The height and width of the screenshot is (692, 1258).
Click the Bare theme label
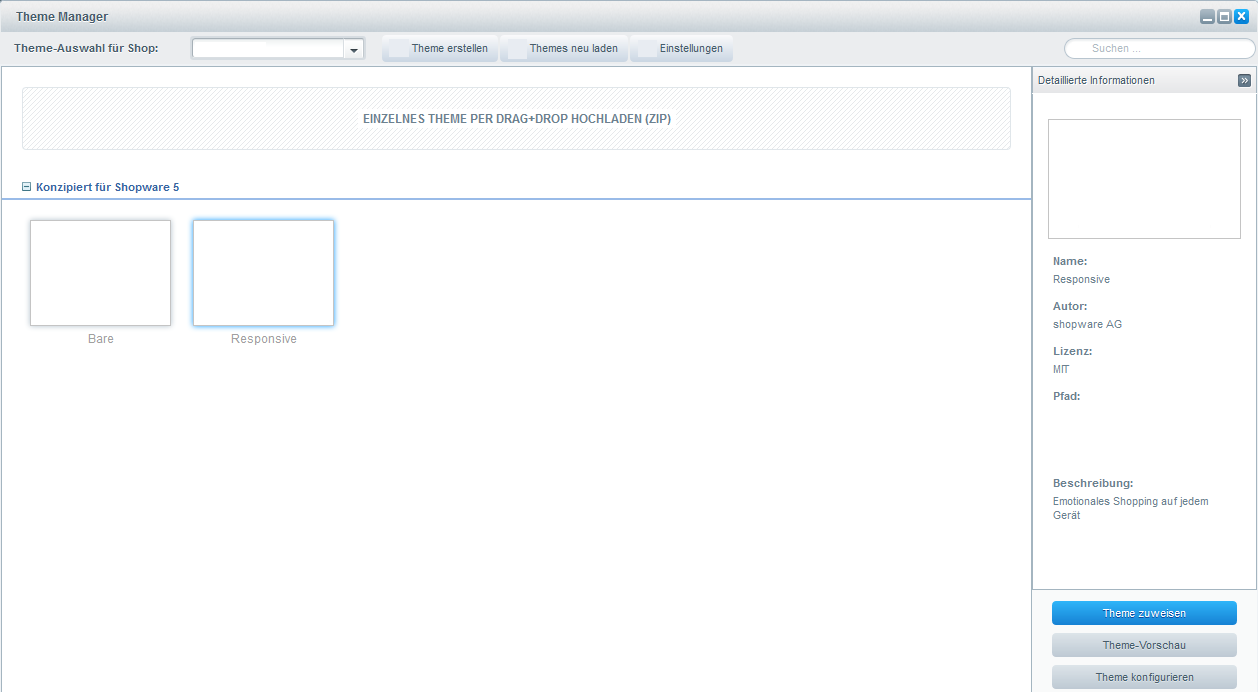(101, 339)
